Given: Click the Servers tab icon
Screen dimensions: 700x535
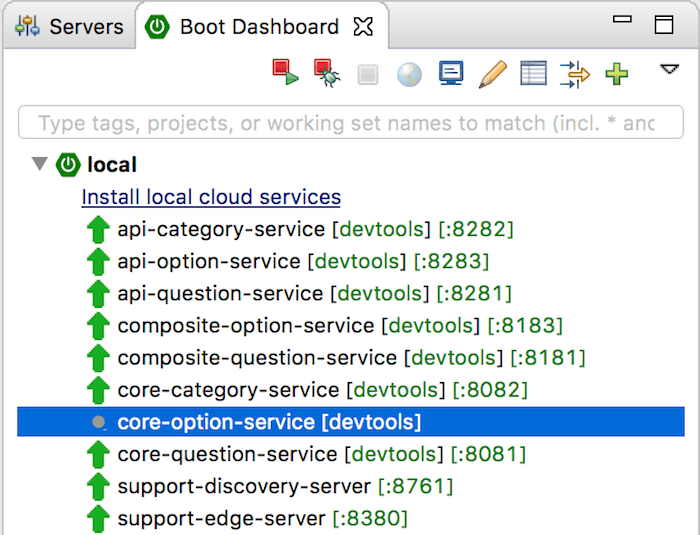Looking at the screenshot, I should (27, 26).
